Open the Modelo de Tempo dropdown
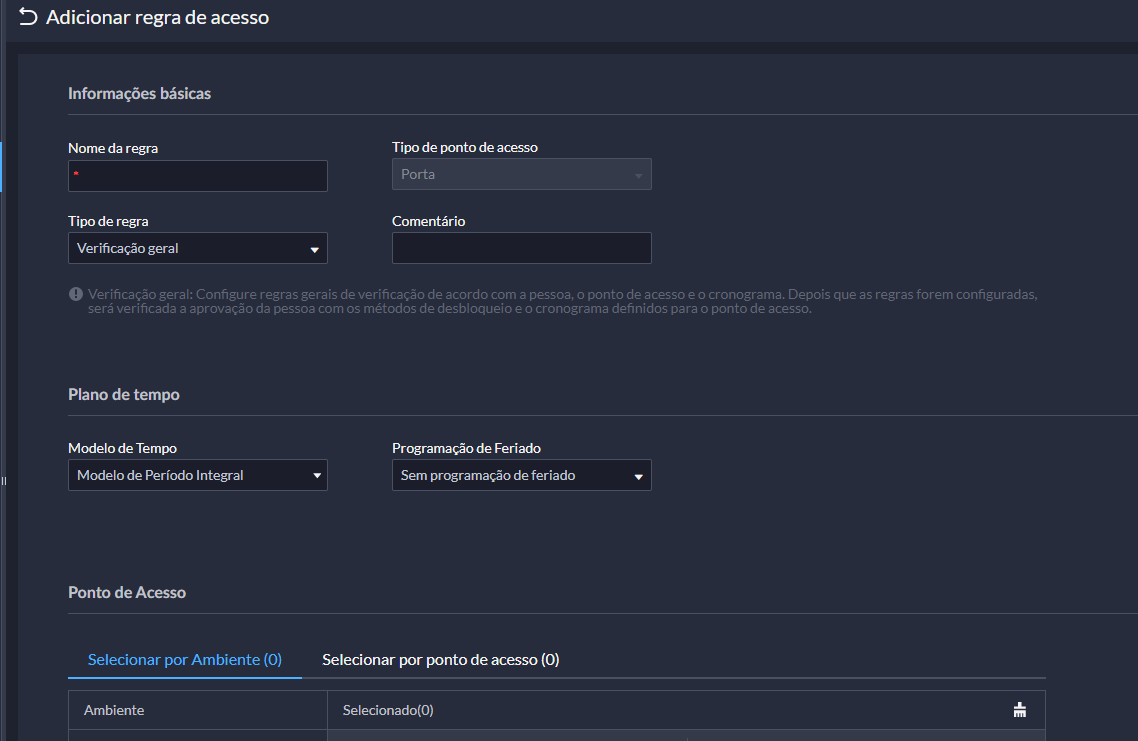 pos(197,475)
